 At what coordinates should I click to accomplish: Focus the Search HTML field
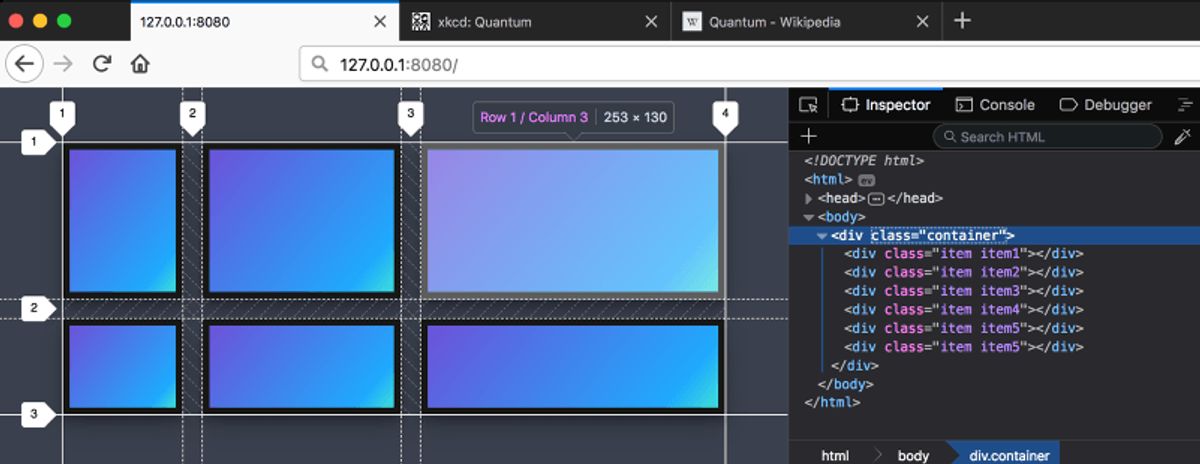(x=1047, y=136)
